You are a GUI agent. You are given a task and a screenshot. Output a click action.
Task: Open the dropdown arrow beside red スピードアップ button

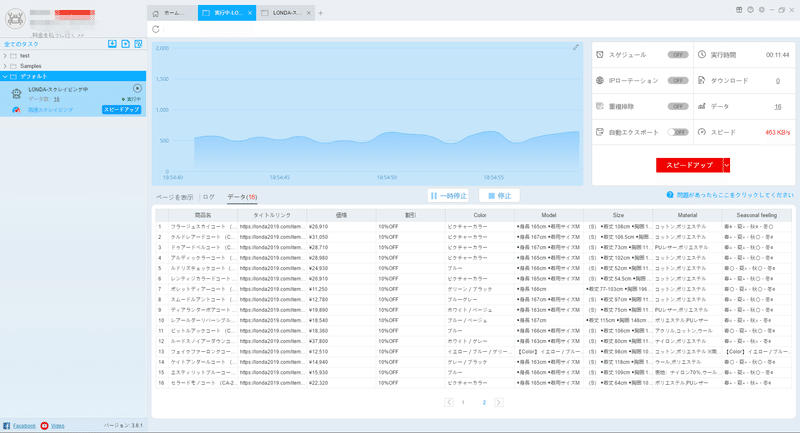727,165
